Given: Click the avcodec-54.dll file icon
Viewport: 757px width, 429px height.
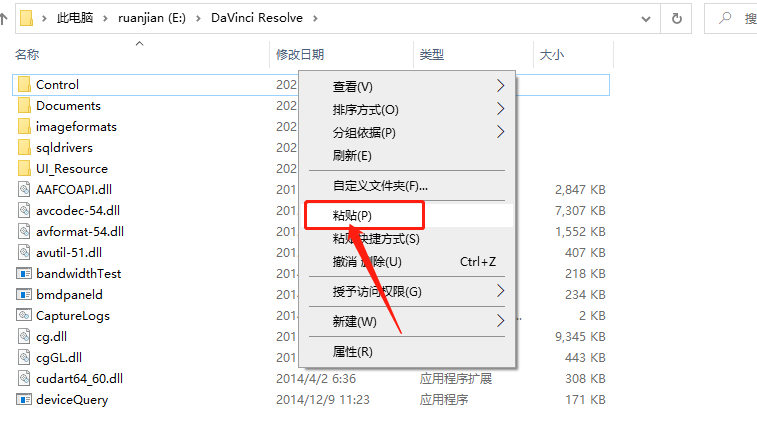Looking at the screenshot, I should pyautogui.click(x=24, y=210).
